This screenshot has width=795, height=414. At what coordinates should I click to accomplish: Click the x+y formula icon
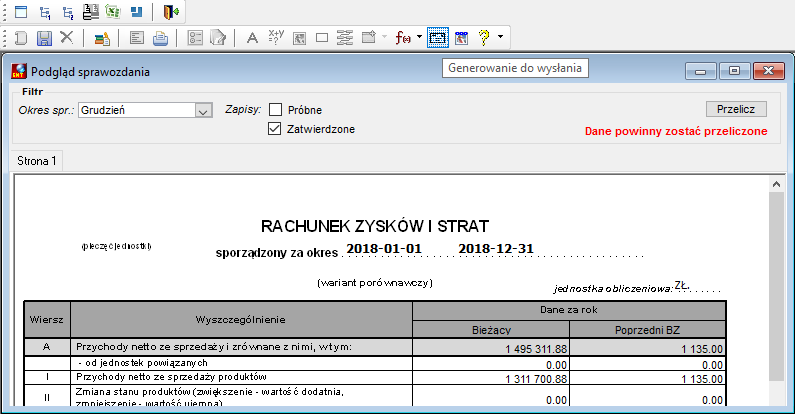tap(276, 37)
